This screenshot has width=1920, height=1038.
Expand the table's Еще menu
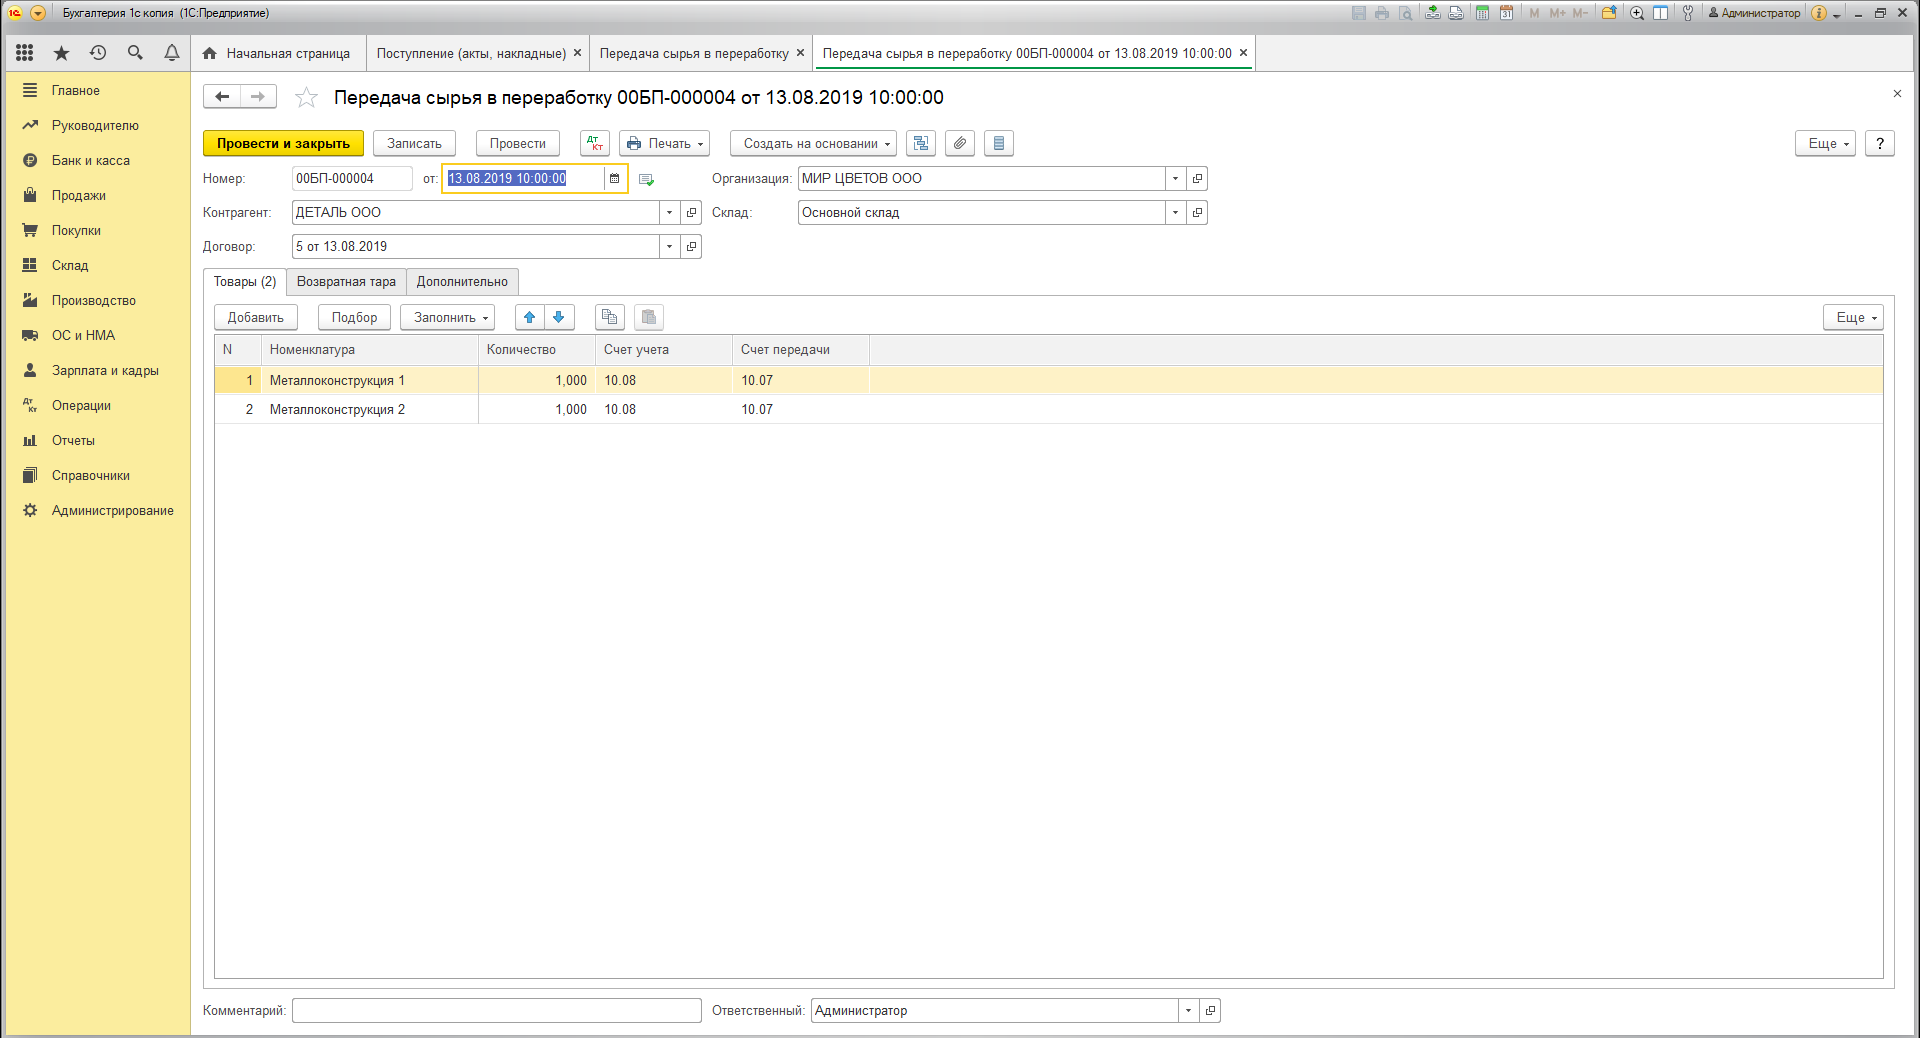1853,318
